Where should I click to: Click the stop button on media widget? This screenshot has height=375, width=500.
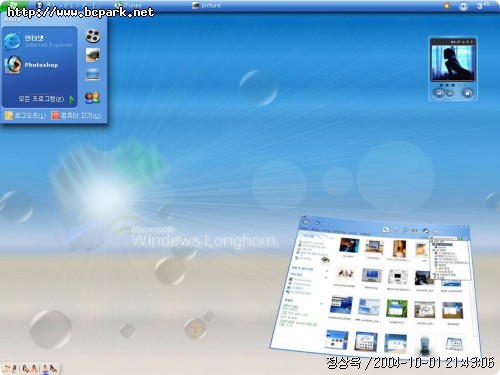(467, 93)
